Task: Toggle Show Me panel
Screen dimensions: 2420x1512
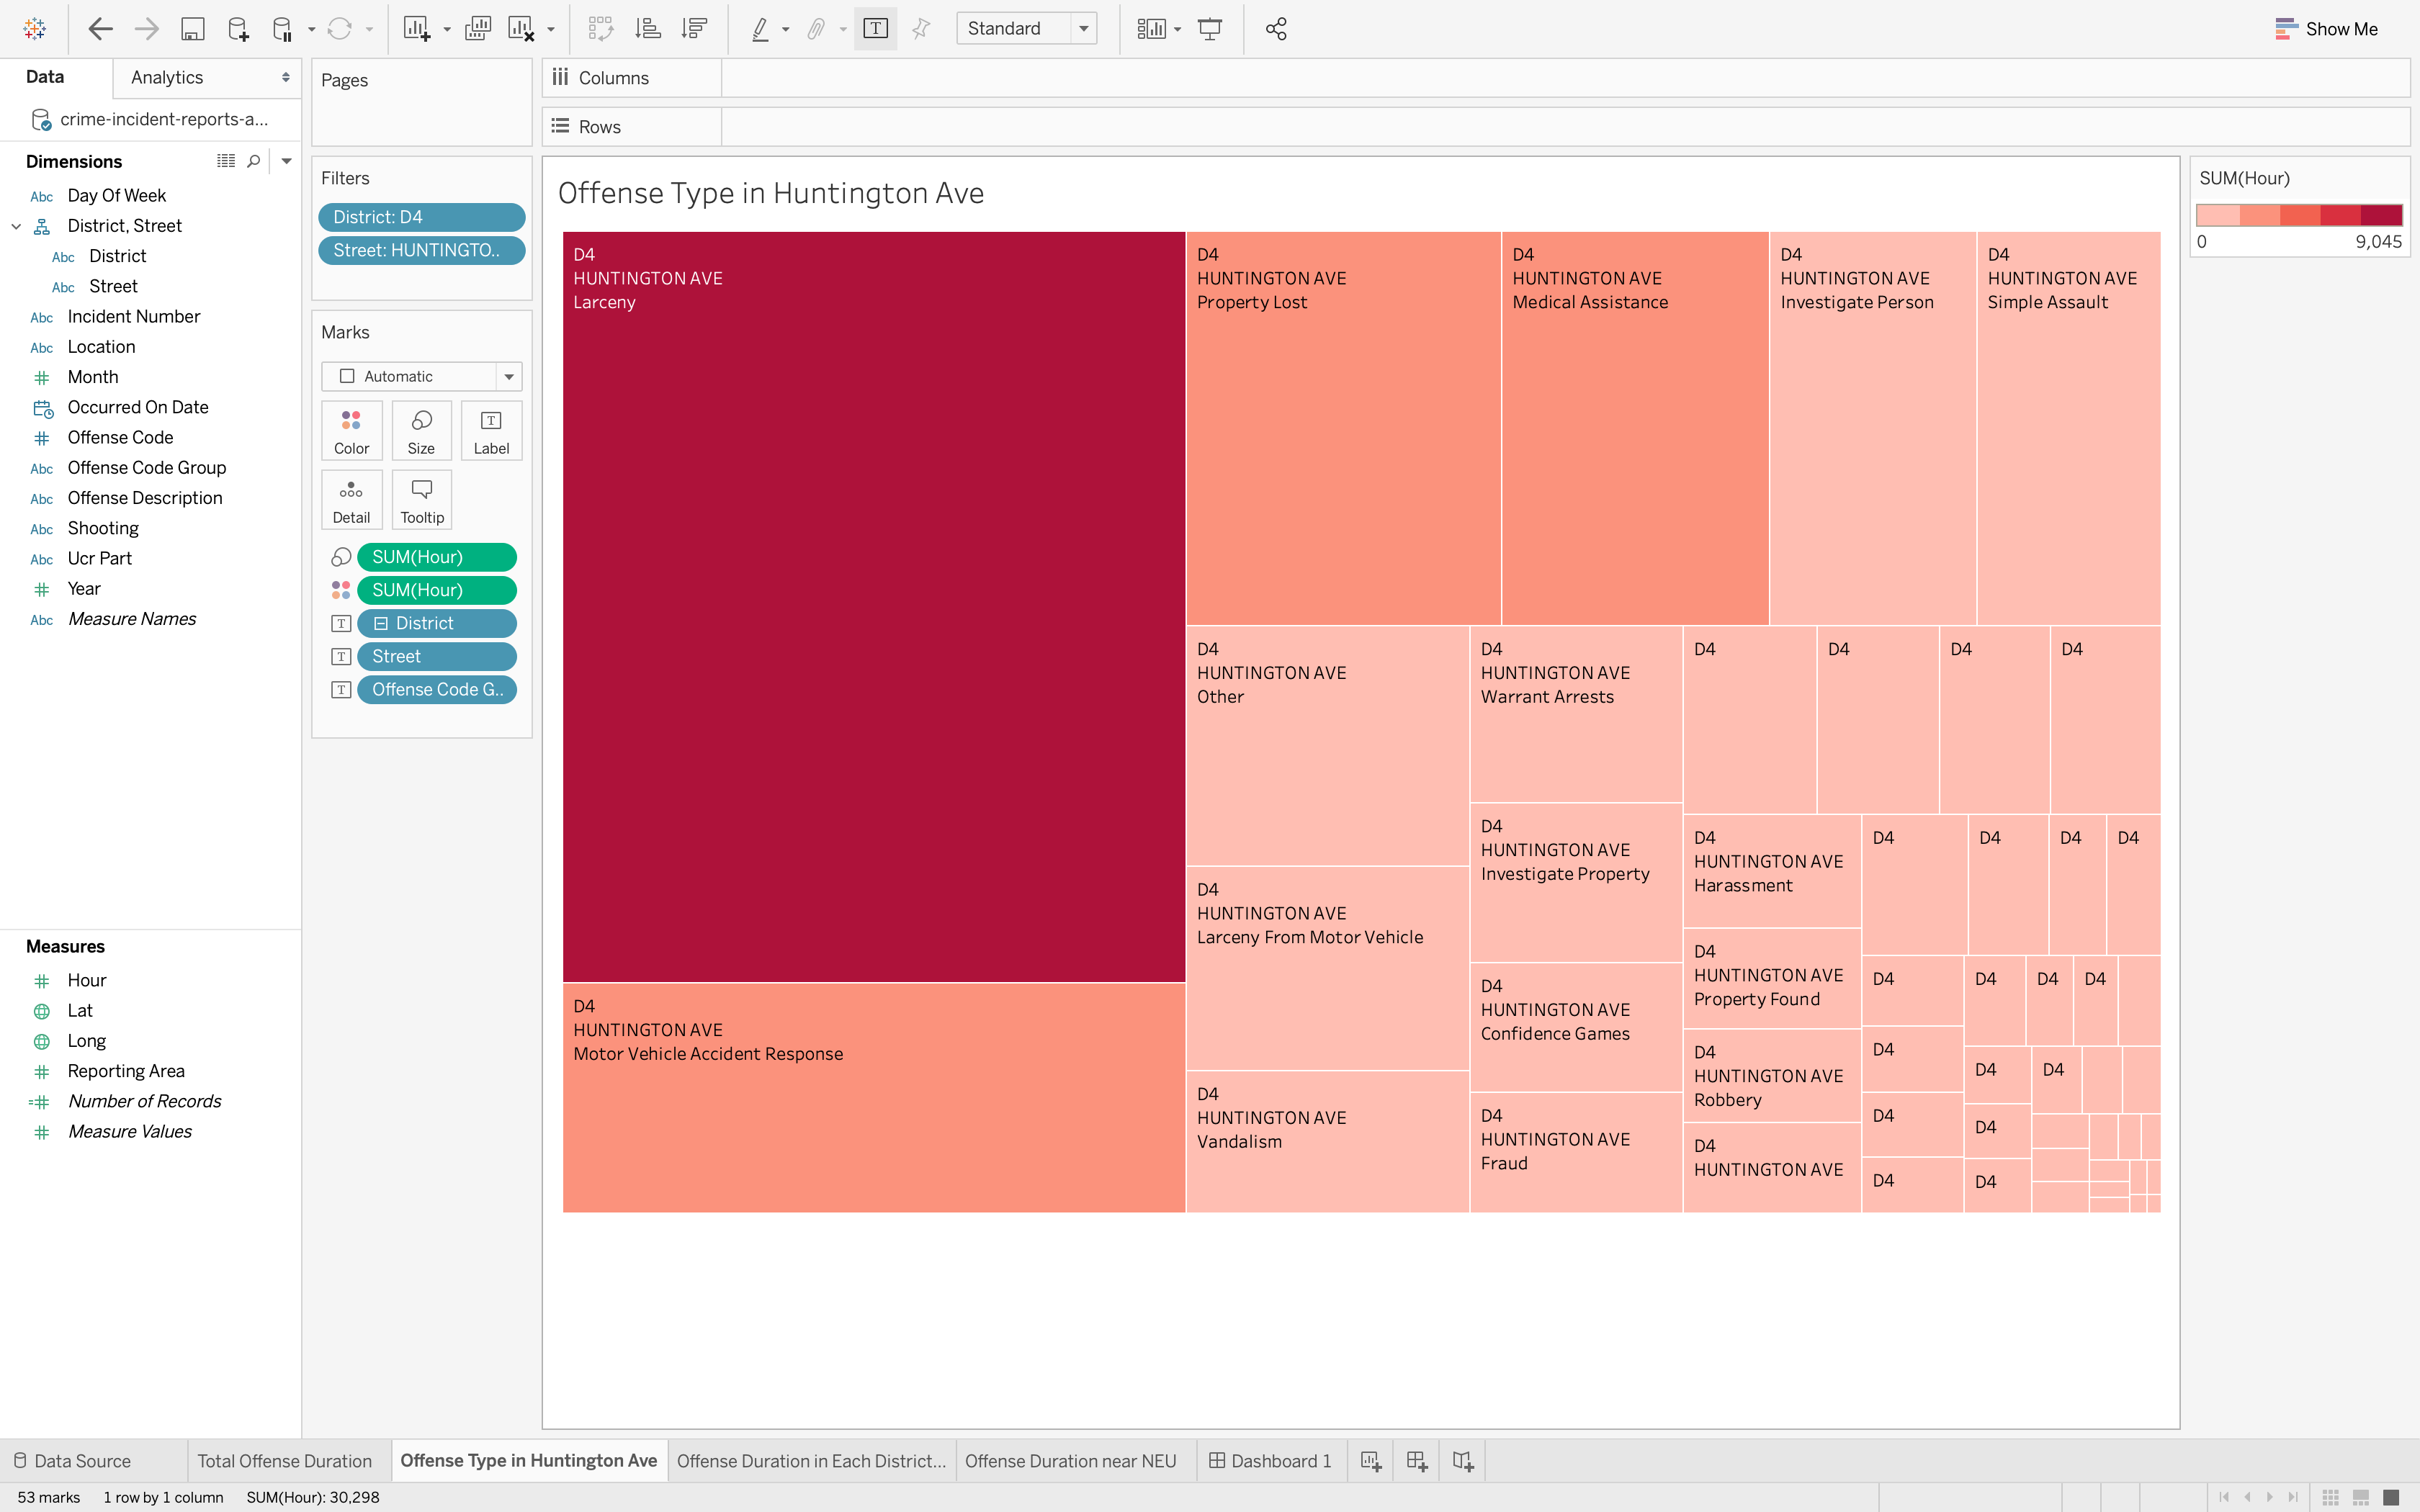Action: (x=2326, y=29)
